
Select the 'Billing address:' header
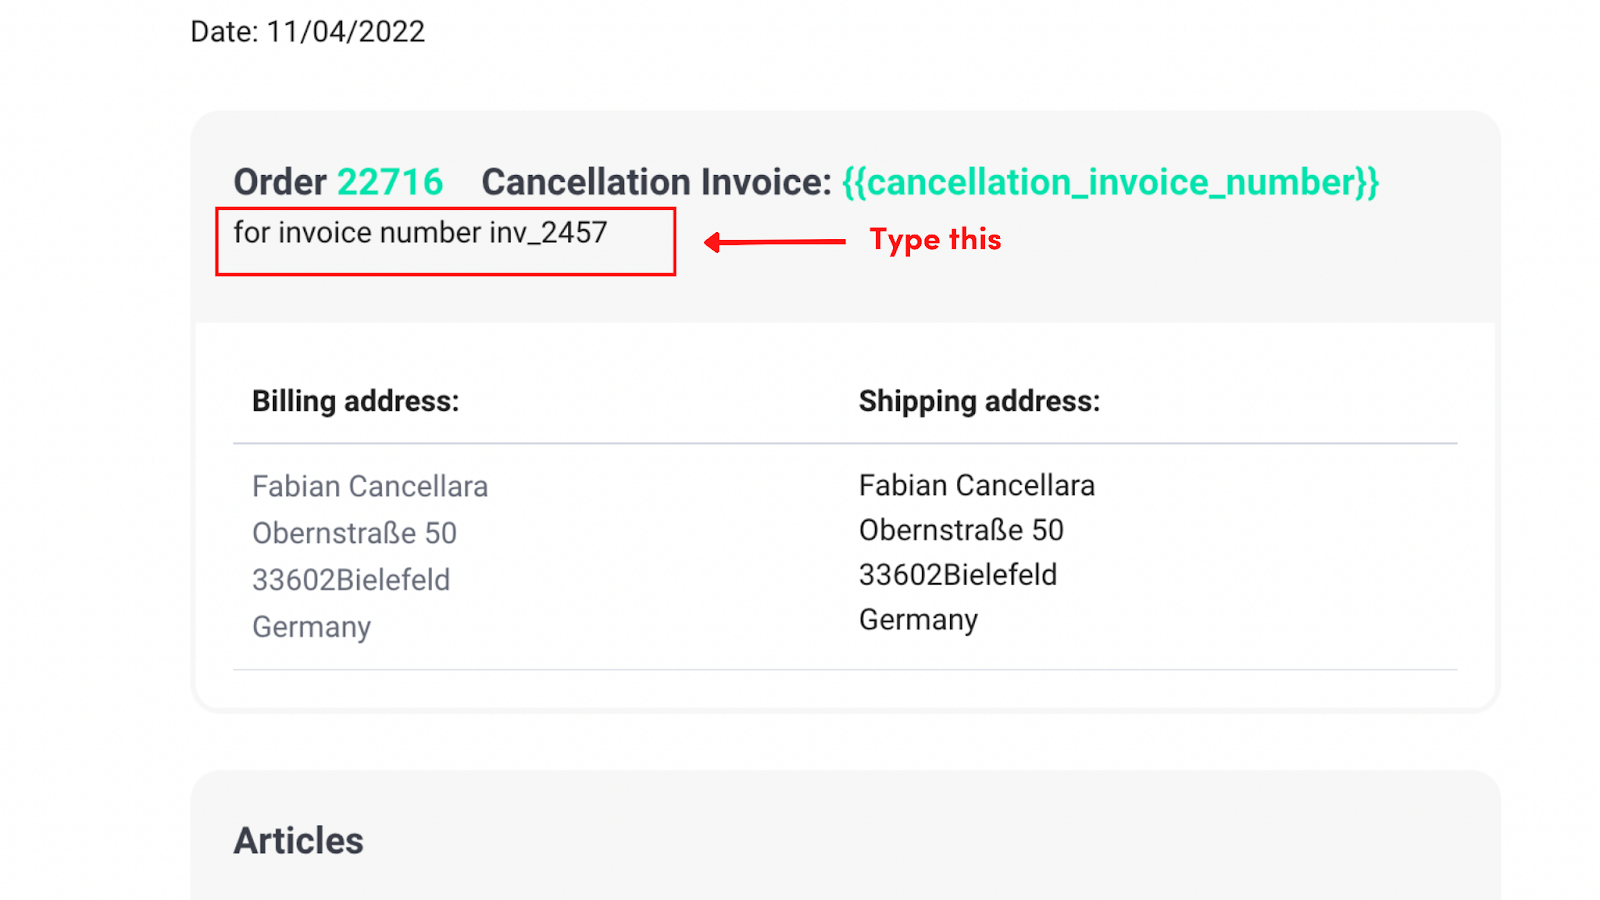356,401
